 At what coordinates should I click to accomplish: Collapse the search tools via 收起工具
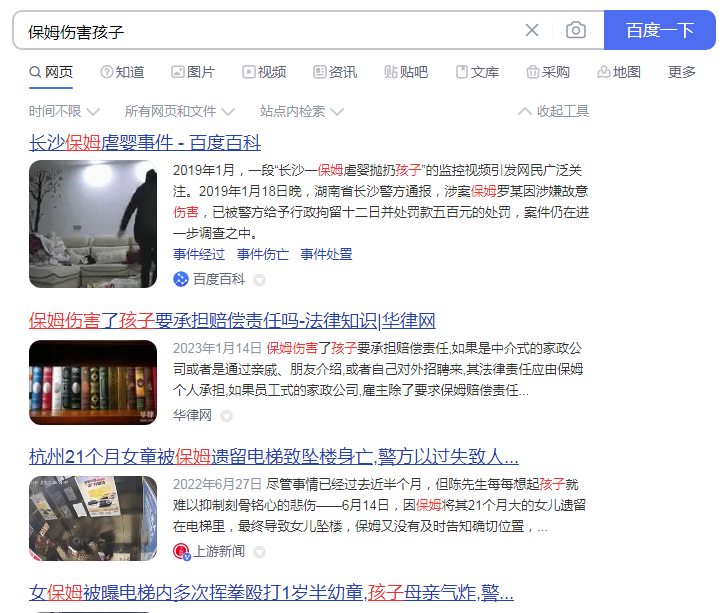tap(554, 111)
